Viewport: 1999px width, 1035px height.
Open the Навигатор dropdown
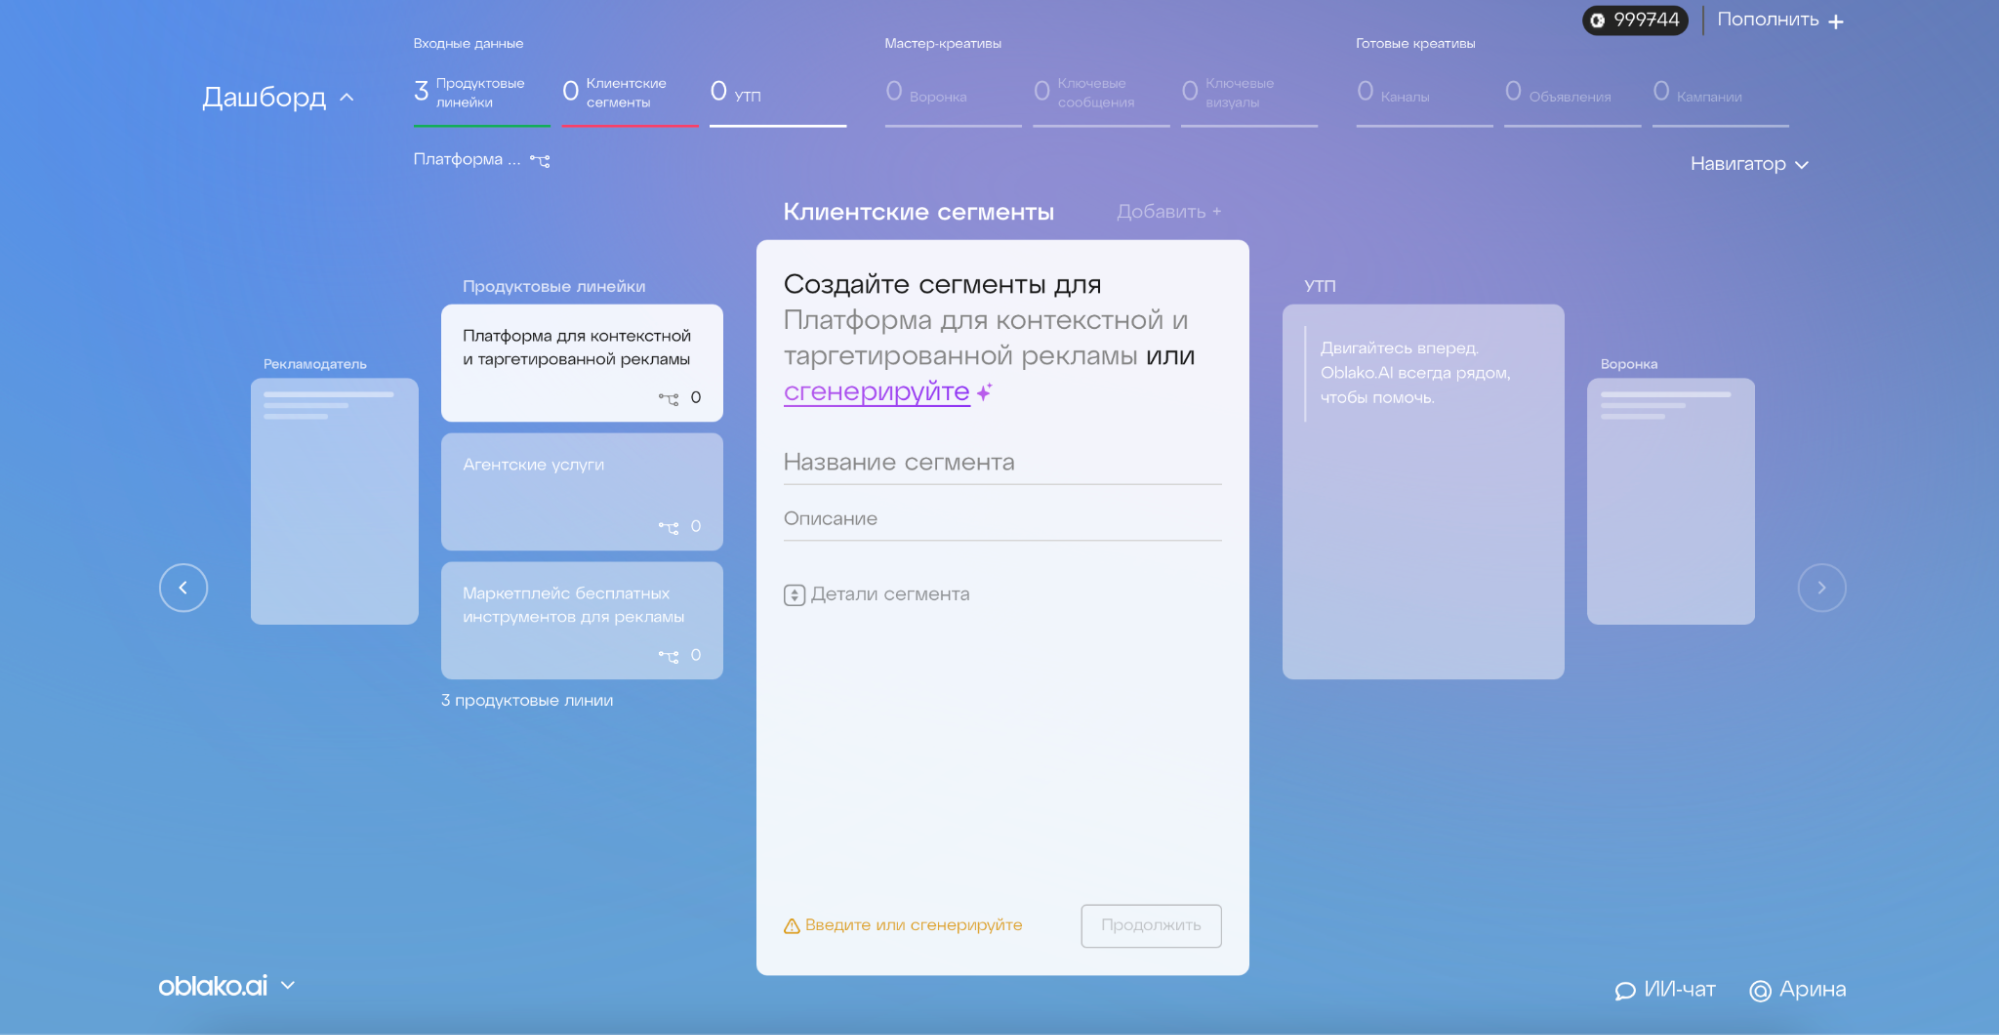1749,164
